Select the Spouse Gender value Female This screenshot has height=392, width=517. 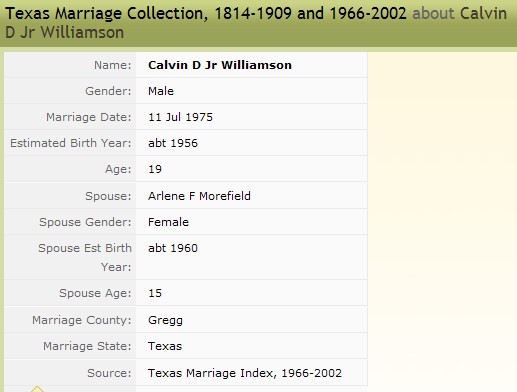(x=168, y=222)
